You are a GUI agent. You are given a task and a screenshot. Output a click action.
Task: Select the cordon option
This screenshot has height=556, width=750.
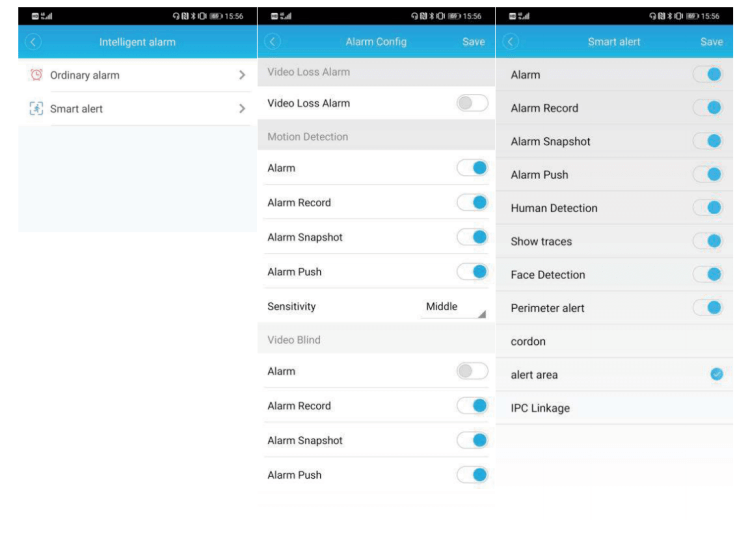[x=614, y=341]
